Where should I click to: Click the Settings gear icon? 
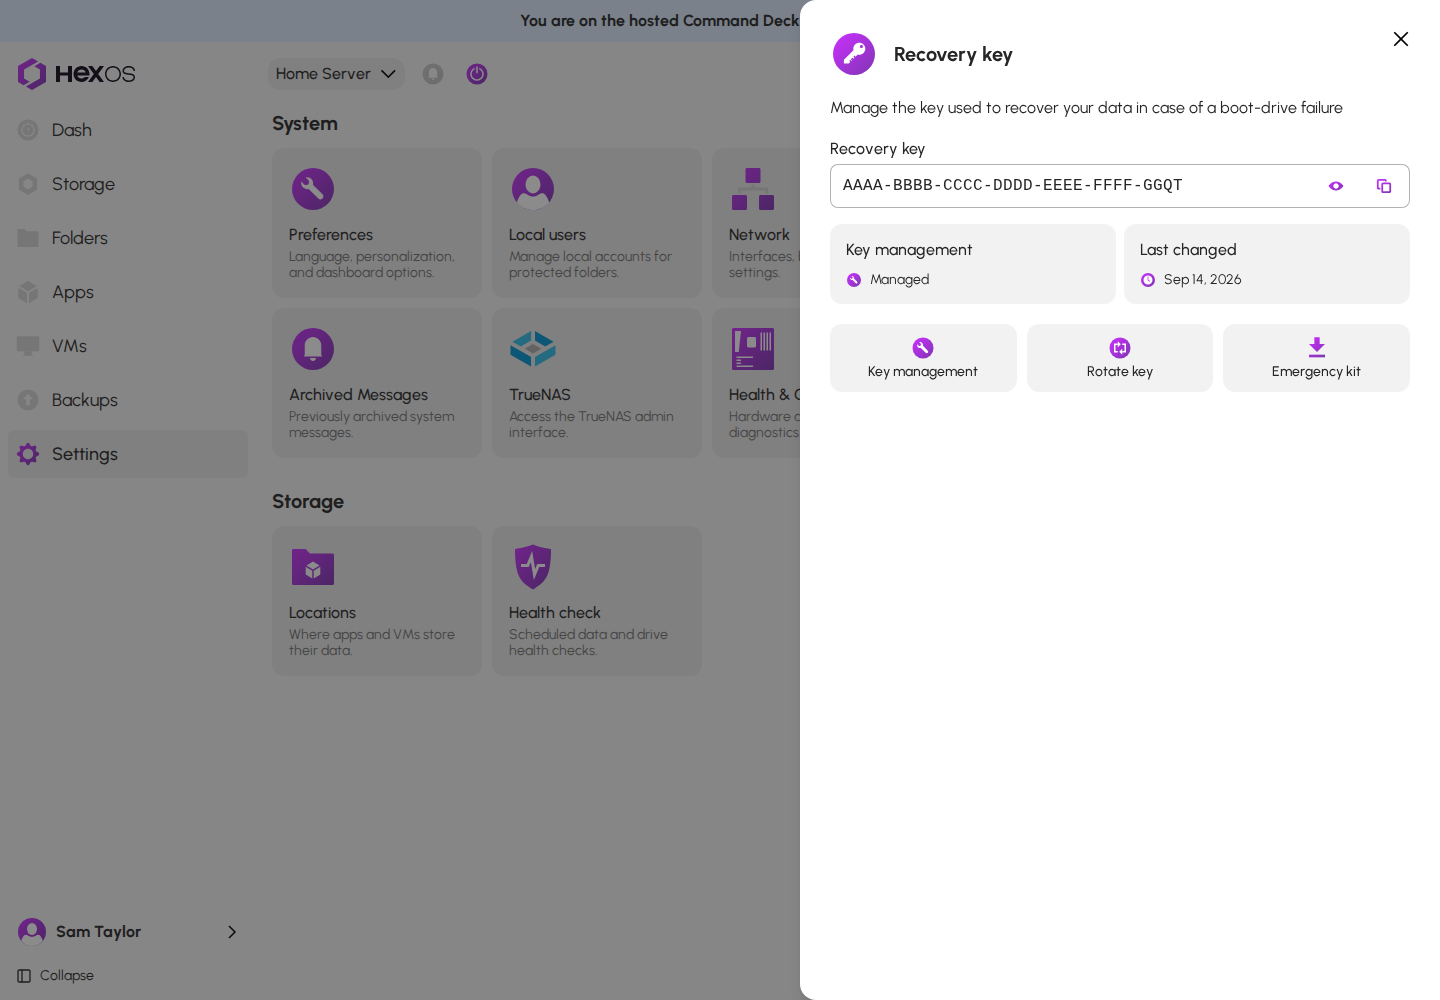[28, 454]
